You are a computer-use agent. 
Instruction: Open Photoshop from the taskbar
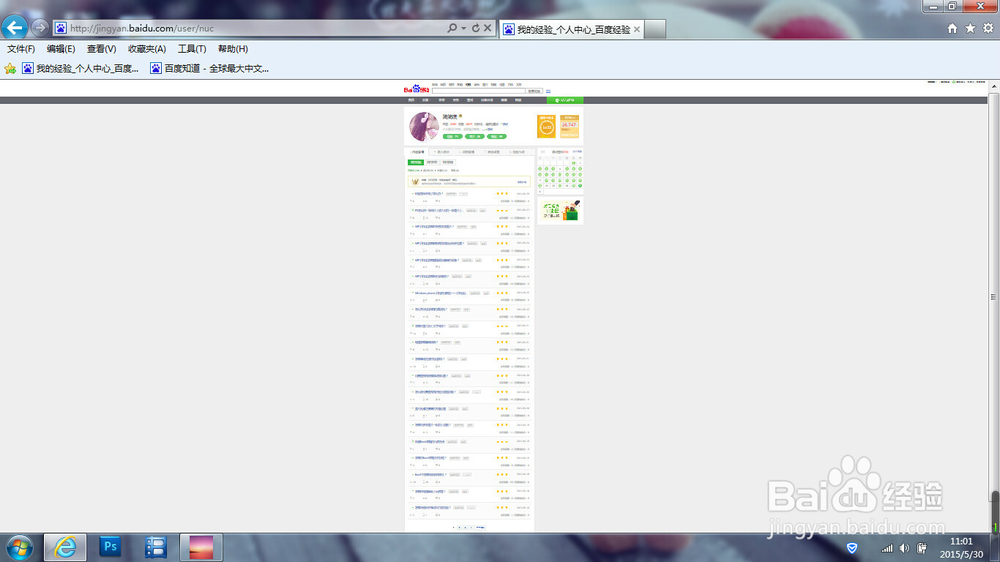[110, 547]
